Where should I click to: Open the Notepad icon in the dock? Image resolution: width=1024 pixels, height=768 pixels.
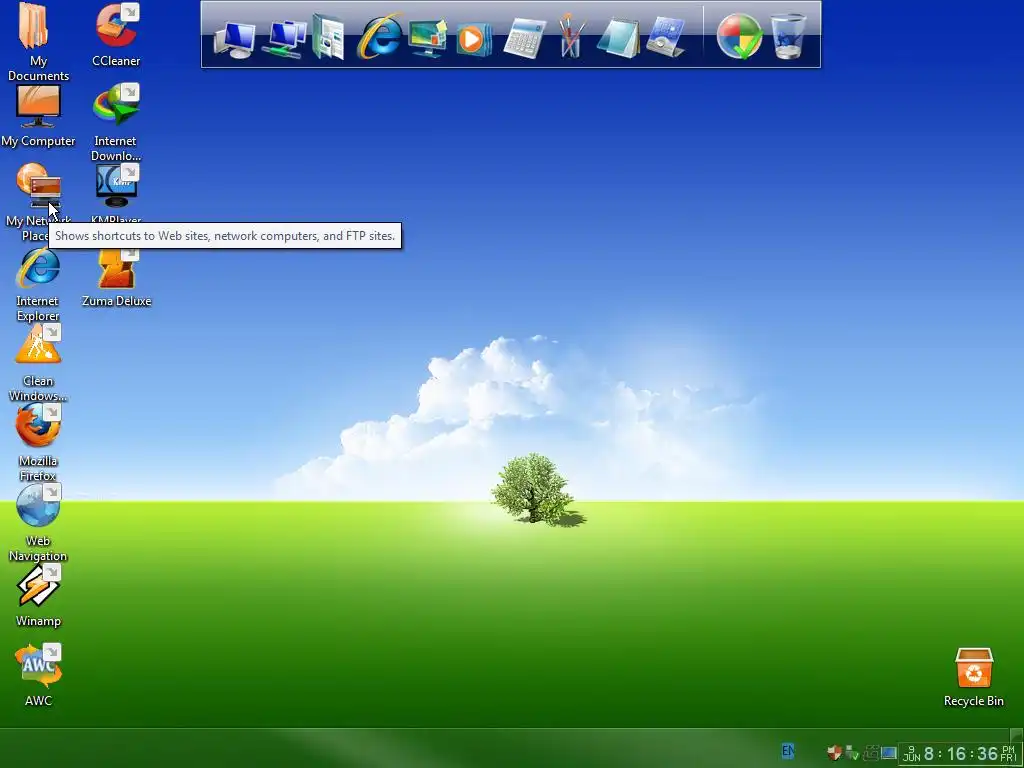click(618, 39)
